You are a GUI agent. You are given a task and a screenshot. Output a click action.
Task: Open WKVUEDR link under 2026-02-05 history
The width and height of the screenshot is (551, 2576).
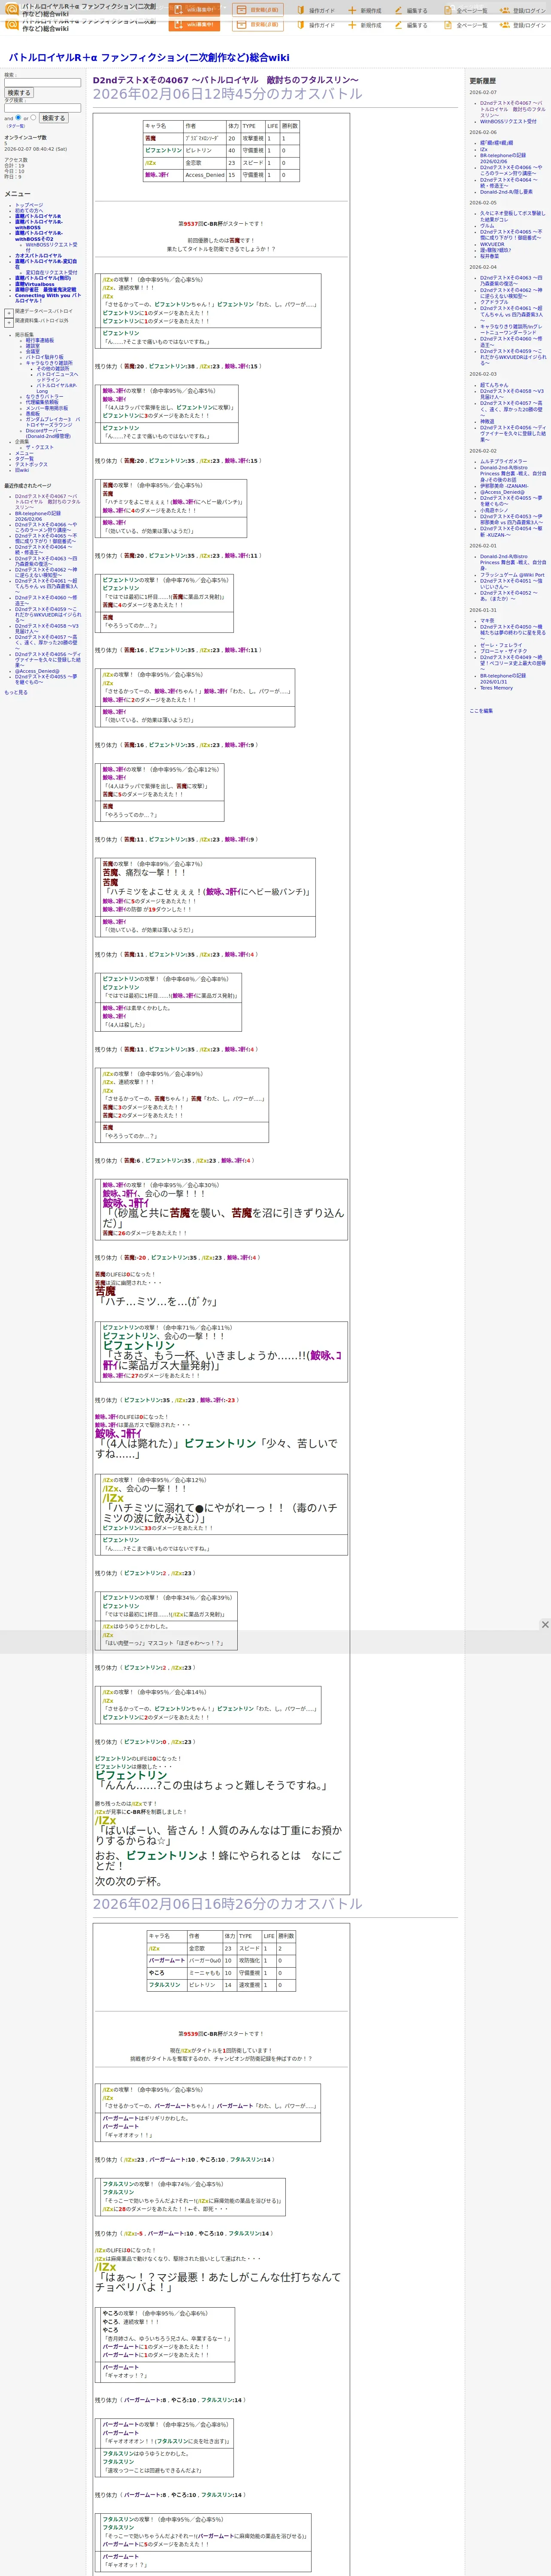pos(492,244)
